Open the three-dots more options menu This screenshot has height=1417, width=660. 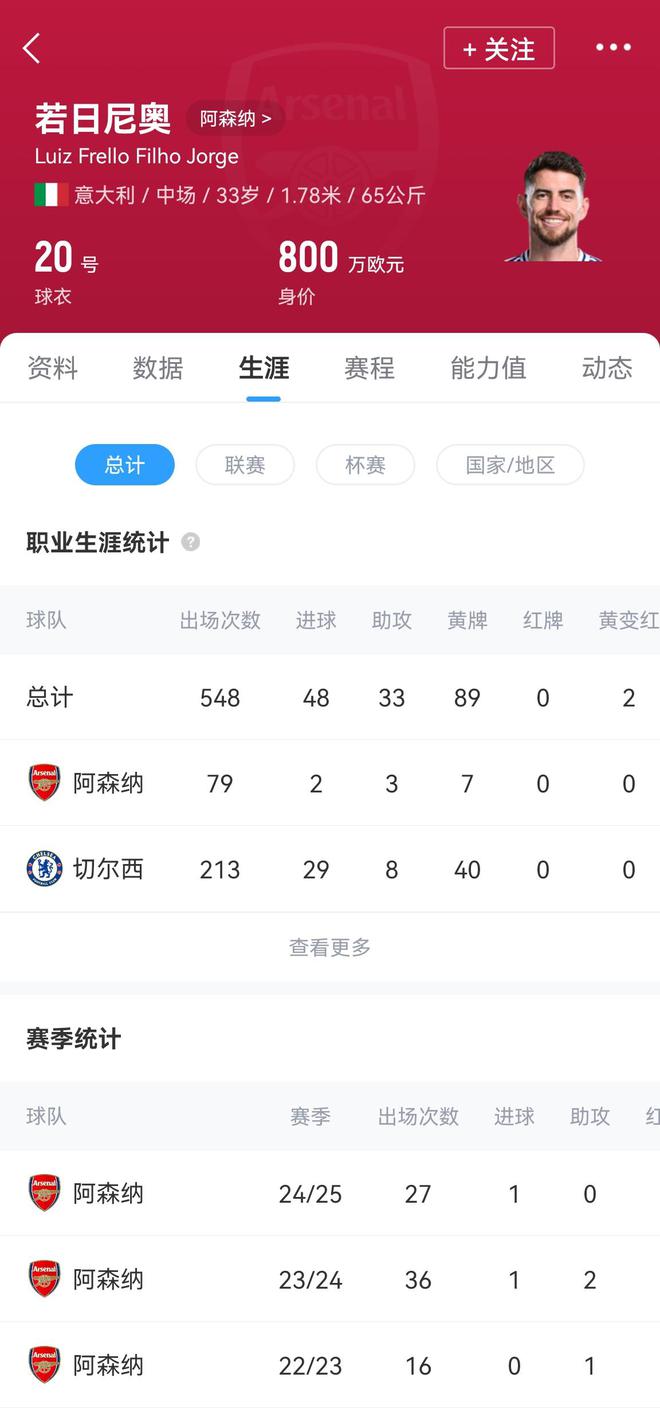tap(613, 48)
